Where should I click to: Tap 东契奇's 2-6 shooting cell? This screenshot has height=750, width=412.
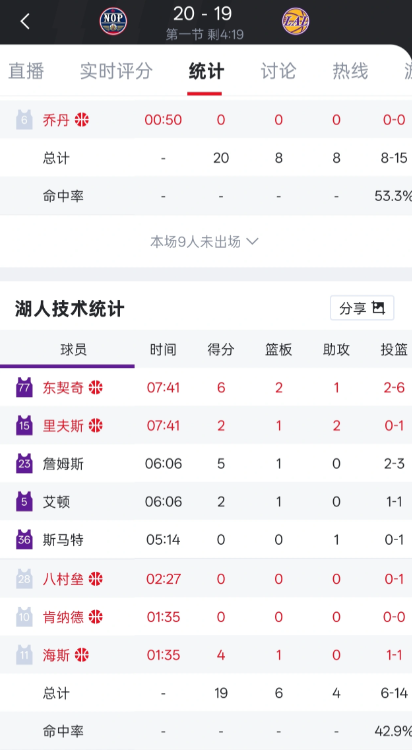[394, 387]
